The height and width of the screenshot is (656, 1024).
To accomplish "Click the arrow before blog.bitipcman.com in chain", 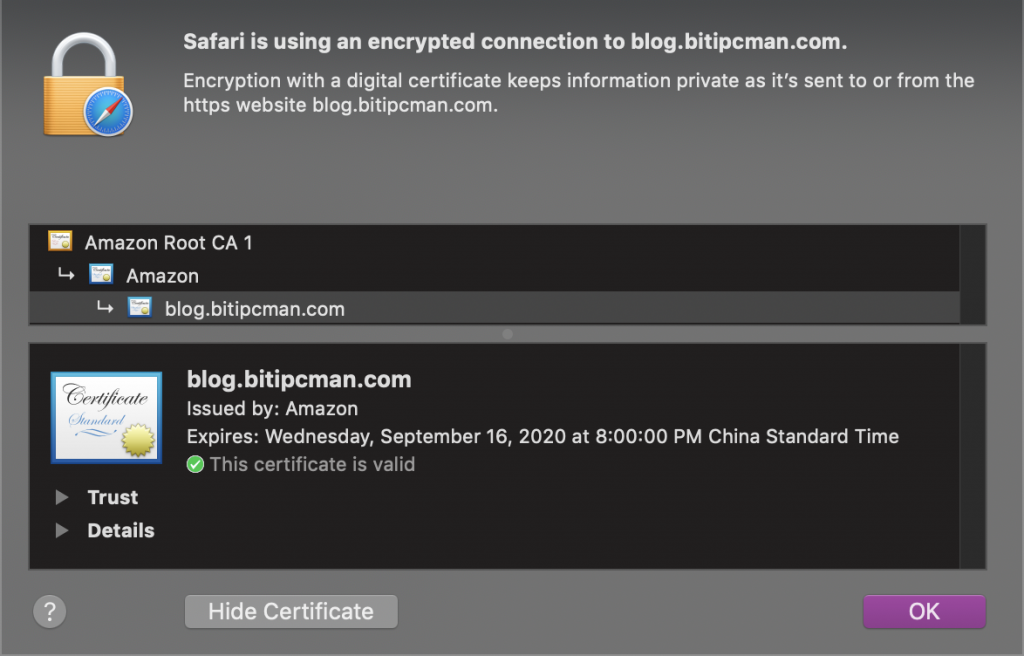I will (104, 306).
